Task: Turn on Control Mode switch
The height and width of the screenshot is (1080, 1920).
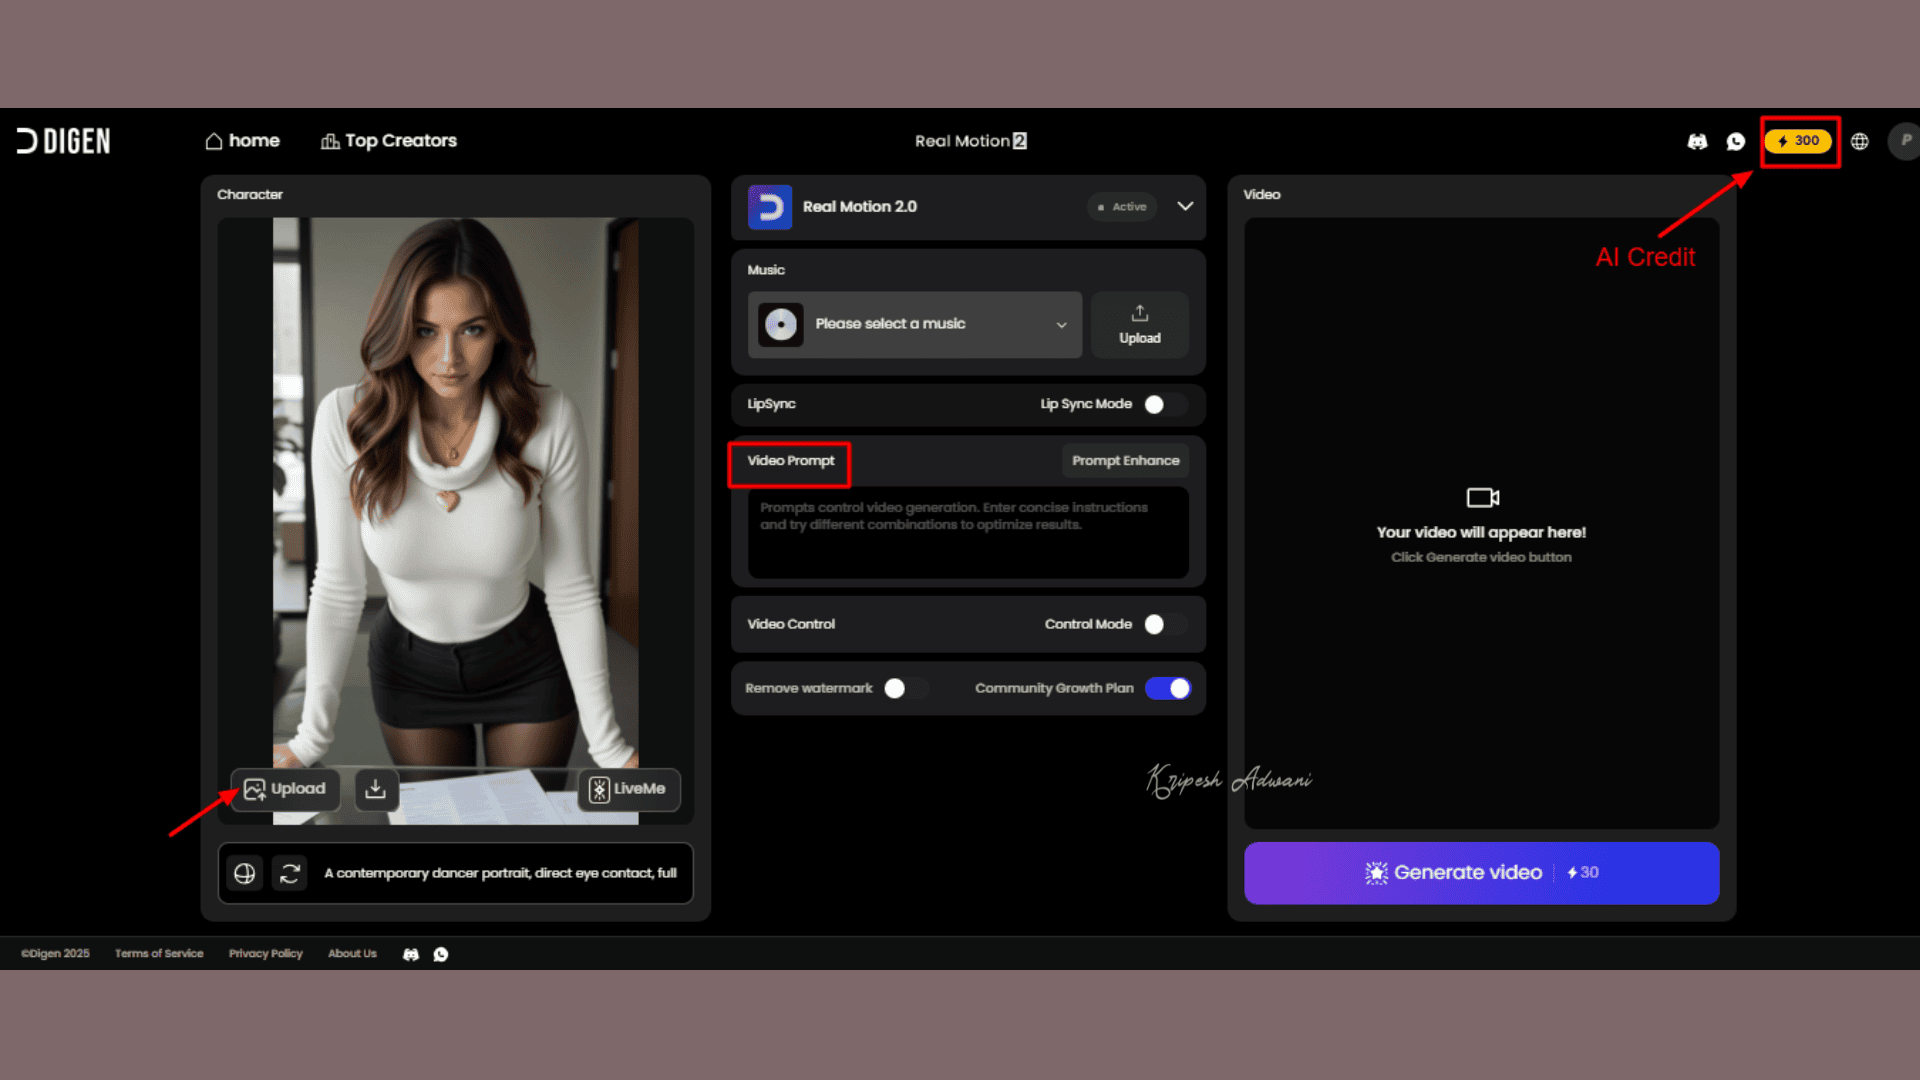Action: pos(1165,624)
